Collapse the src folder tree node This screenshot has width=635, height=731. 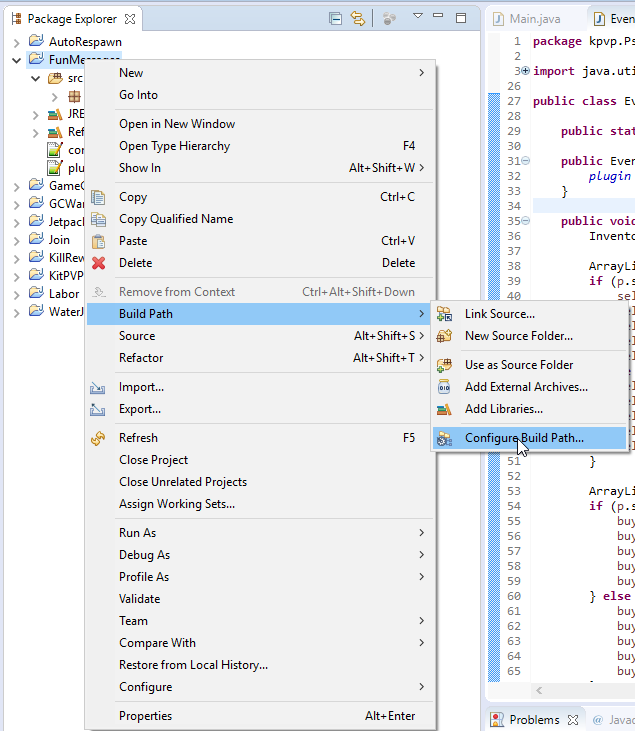coord(35,78)
